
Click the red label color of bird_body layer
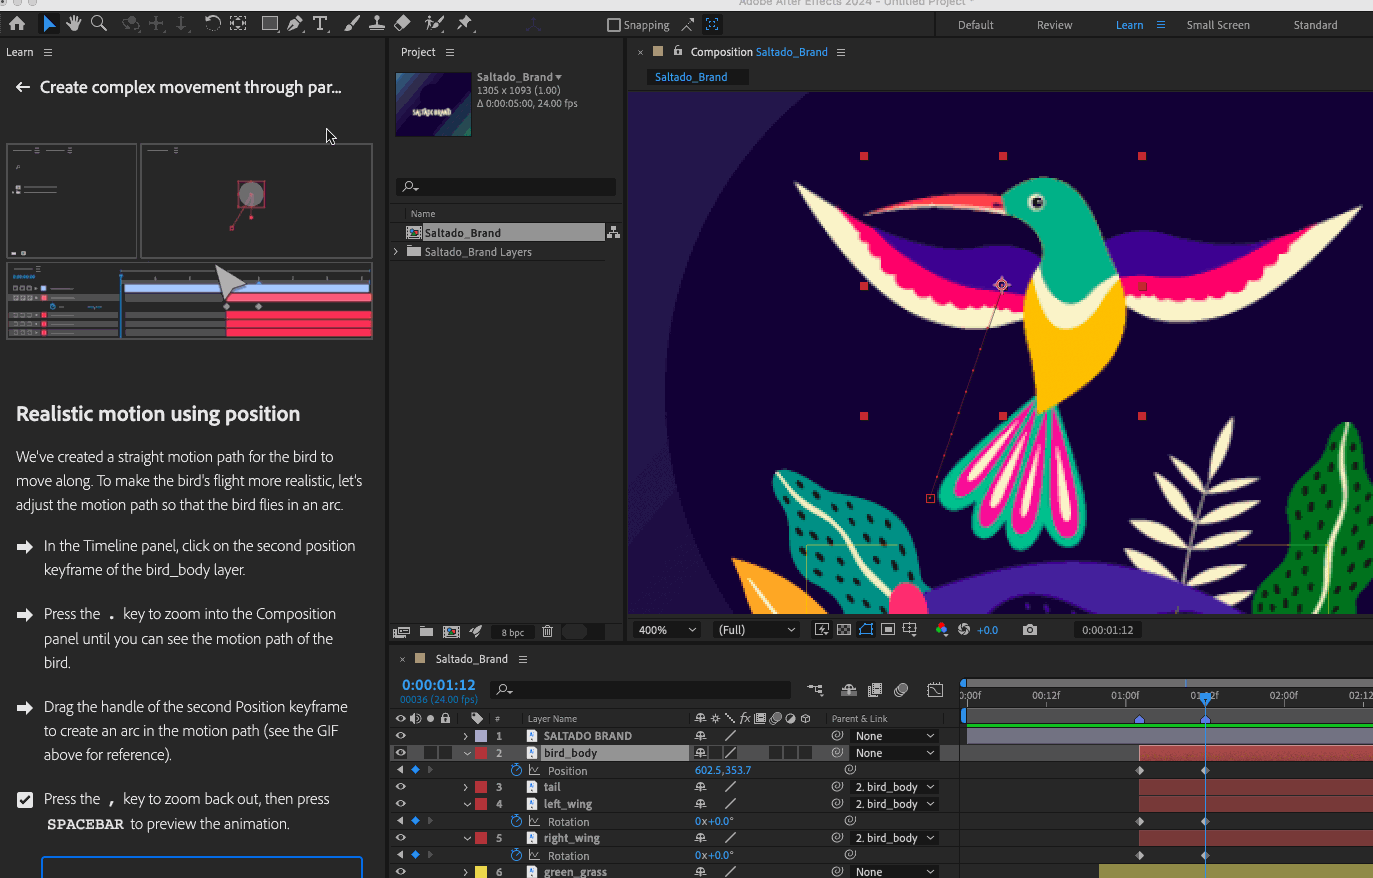[x=481, y=753]
